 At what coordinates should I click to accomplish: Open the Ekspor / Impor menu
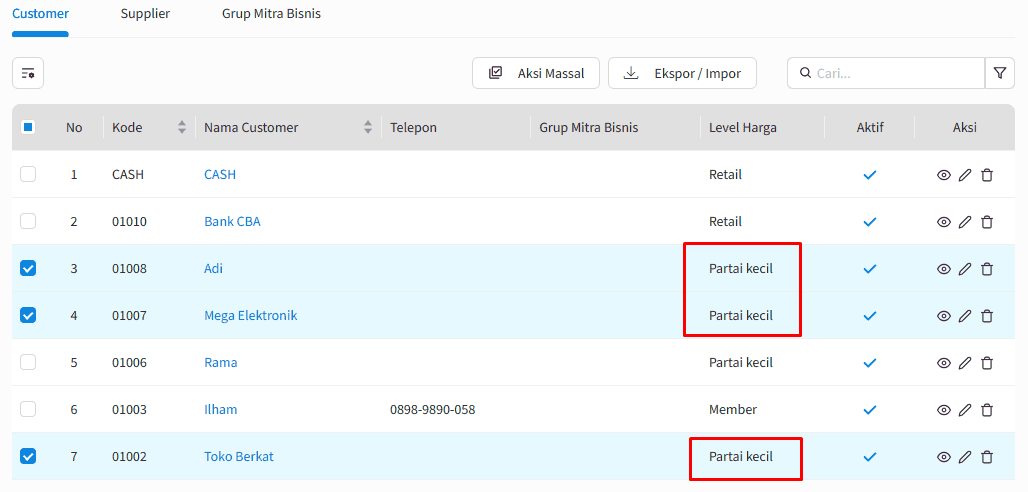click(x=682, y=73)
